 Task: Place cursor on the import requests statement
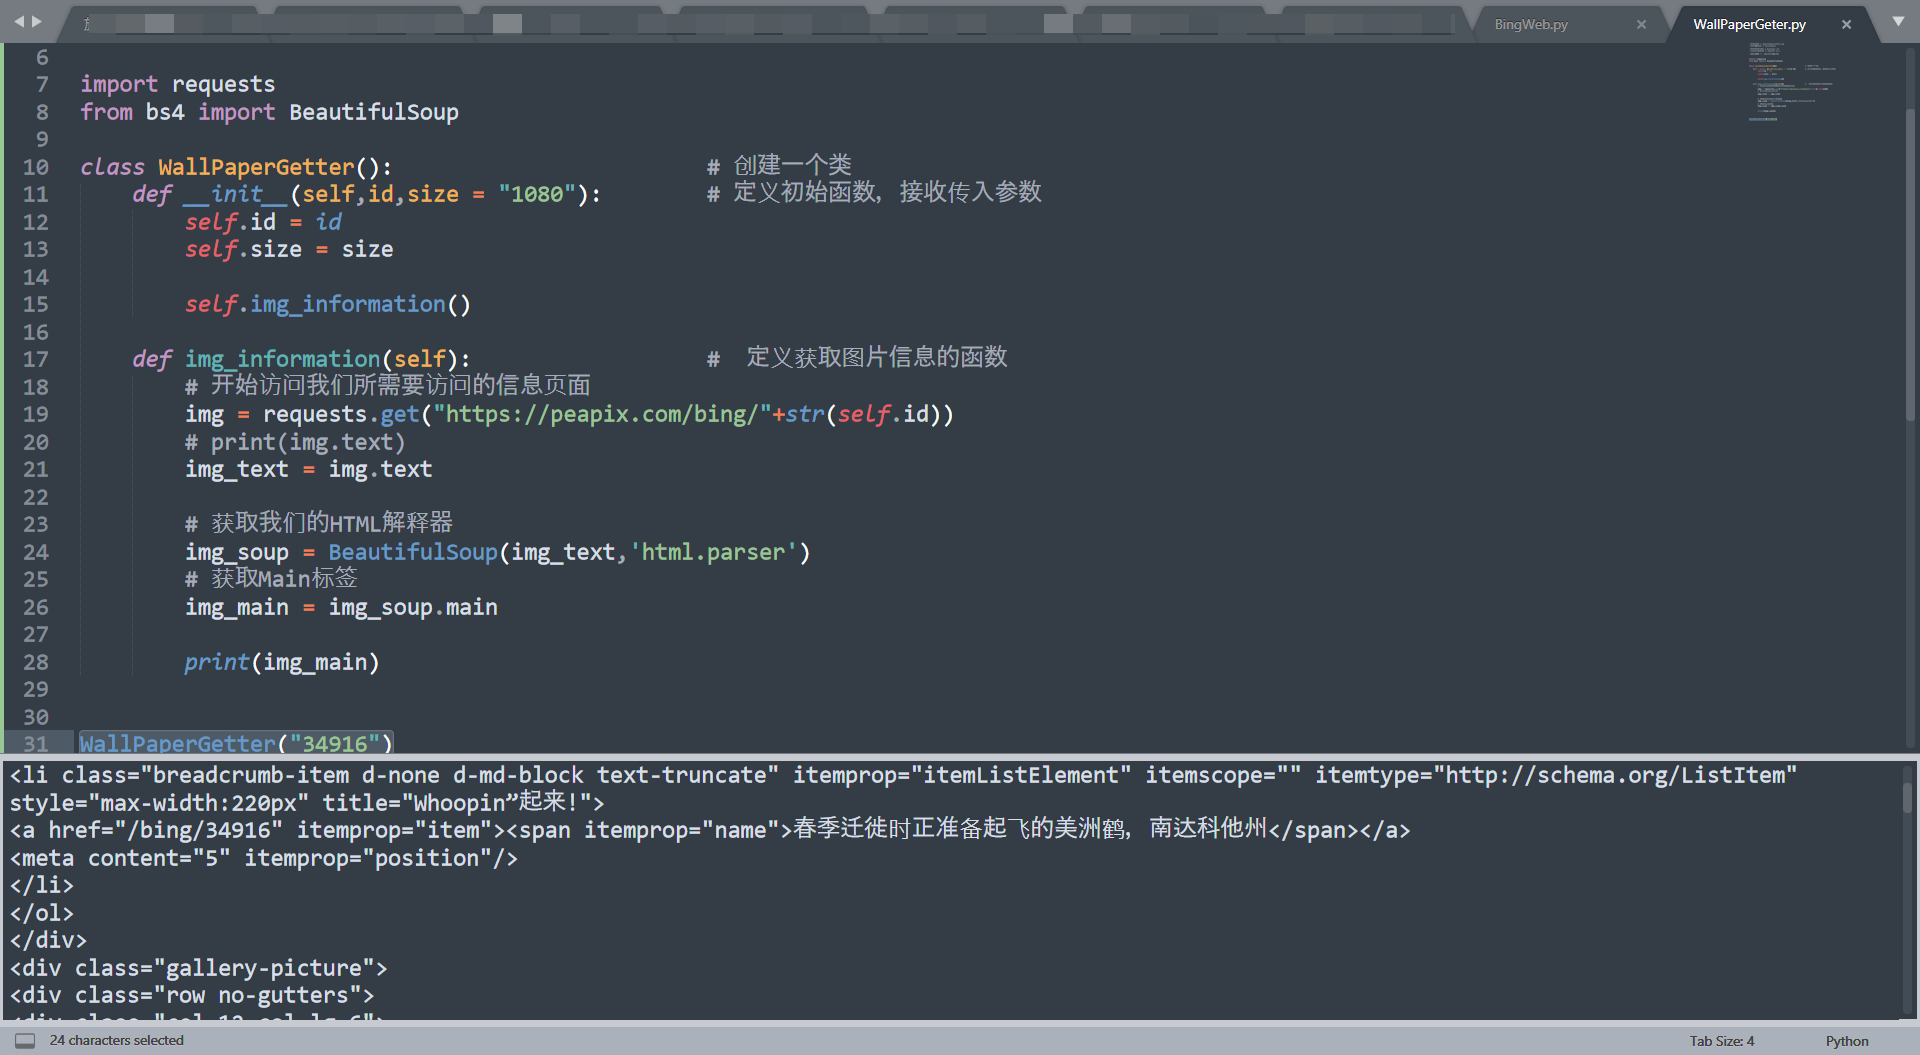tap(177, 84)
